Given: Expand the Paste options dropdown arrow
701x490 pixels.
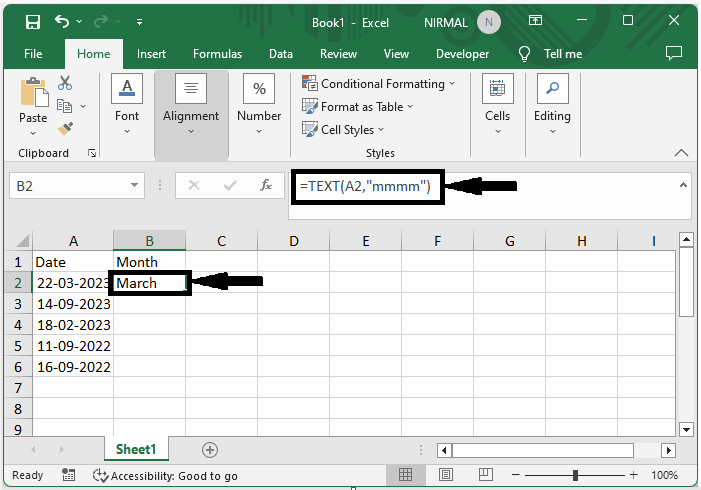Looking at the screenshot, I should 33,133.
